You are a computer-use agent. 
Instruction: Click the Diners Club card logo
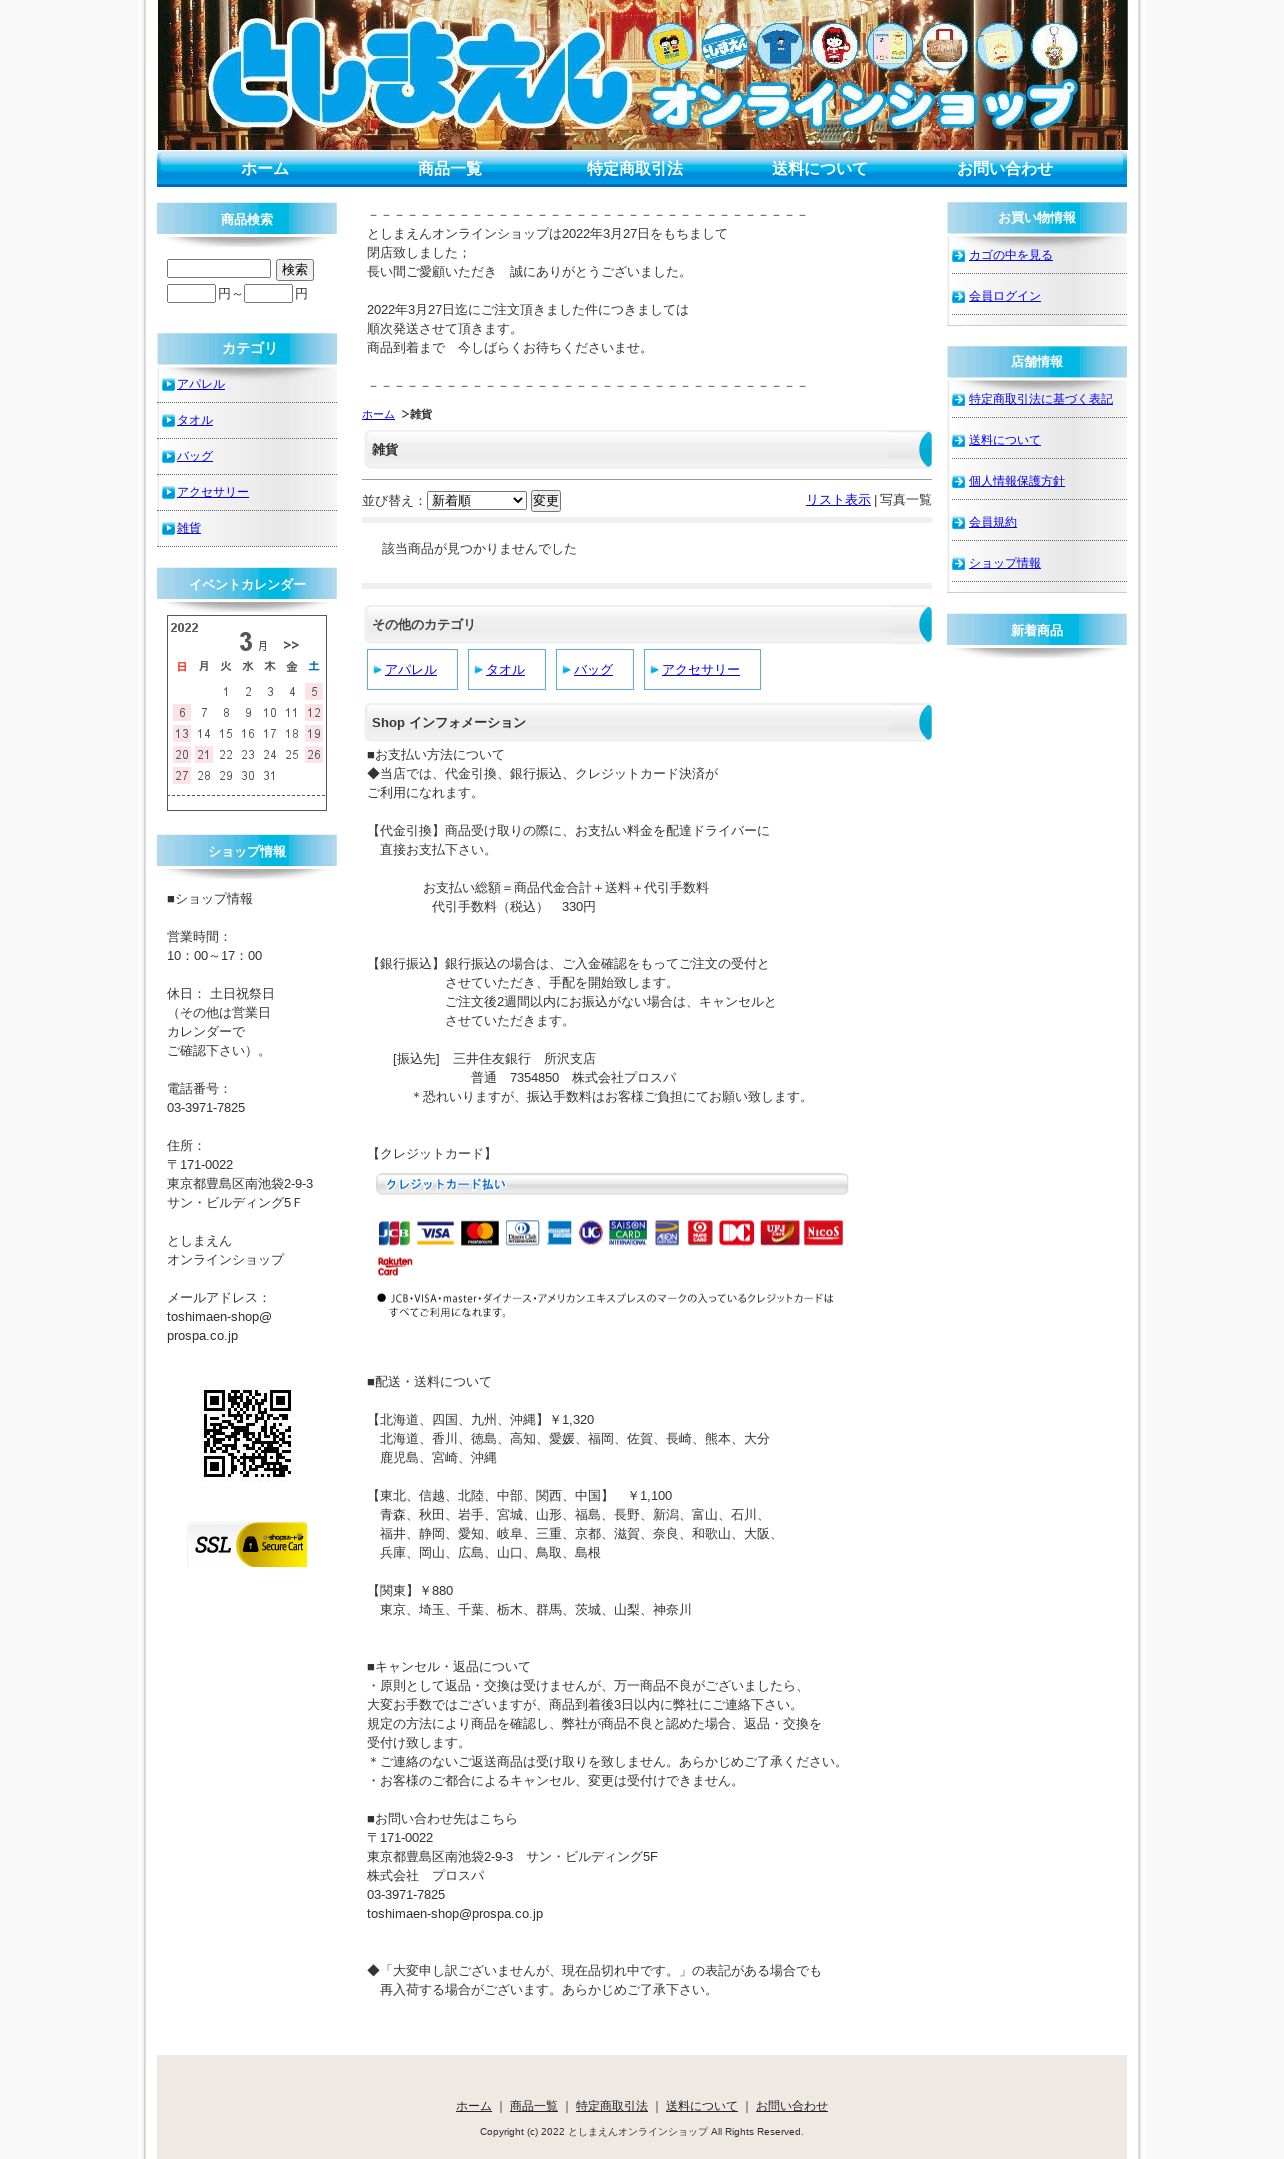click(x=522, y=1233)
